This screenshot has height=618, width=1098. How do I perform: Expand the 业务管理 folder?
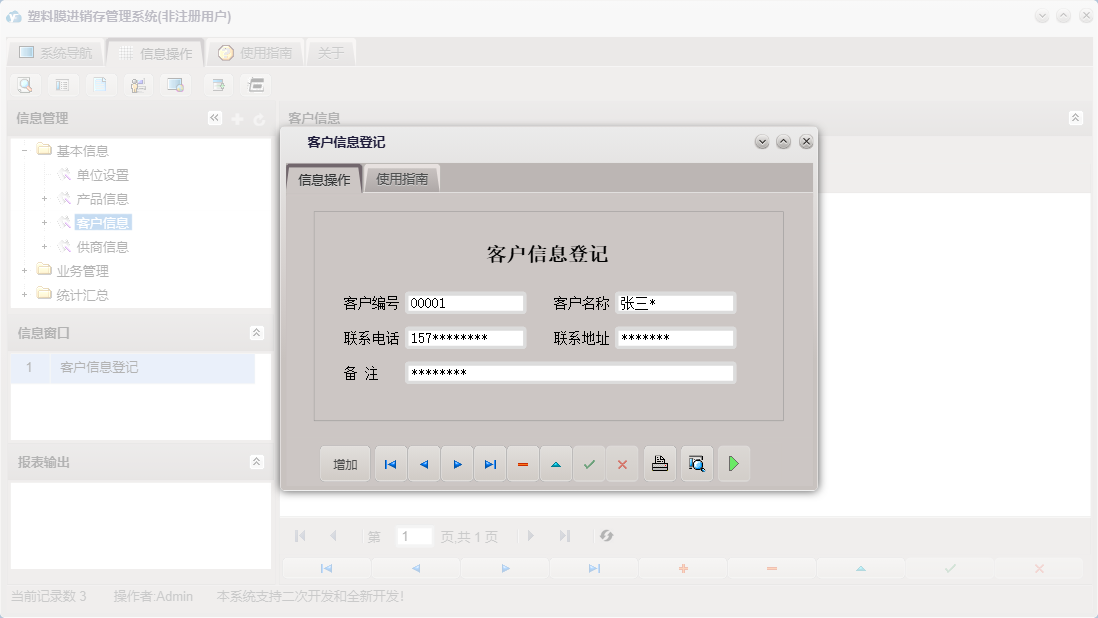pyautogui.click(x=22, y=270)
